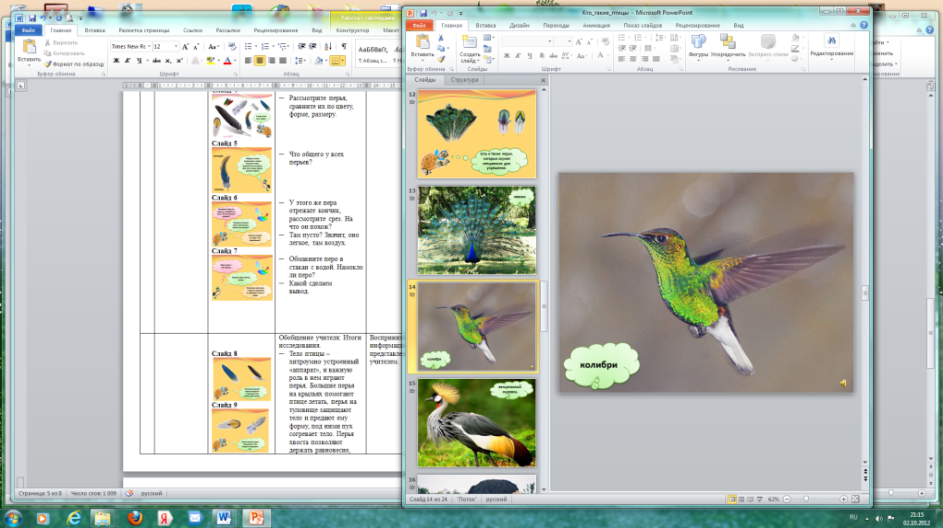Click Clear Formatting icon in Word
943x528 pixels.
232,46
